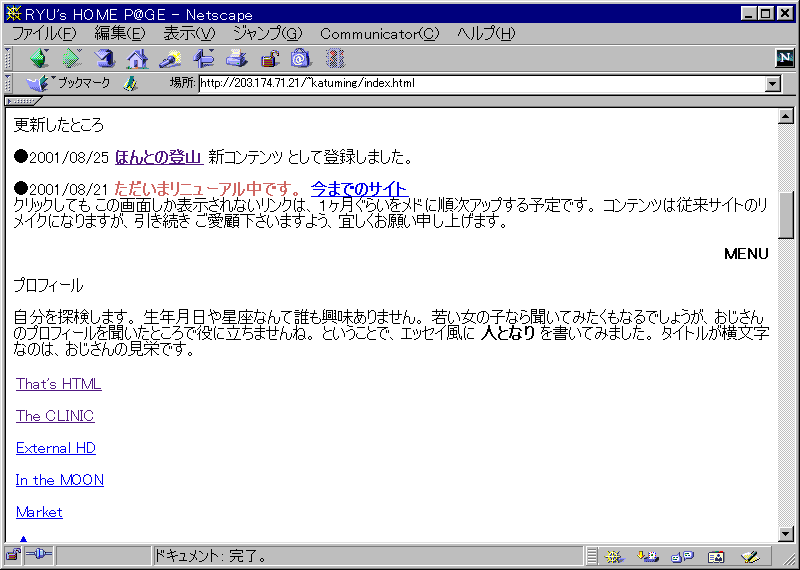Screen dimensions: 800x570
Task: Click the Forward navigation arrow
Action: [71, 59]
